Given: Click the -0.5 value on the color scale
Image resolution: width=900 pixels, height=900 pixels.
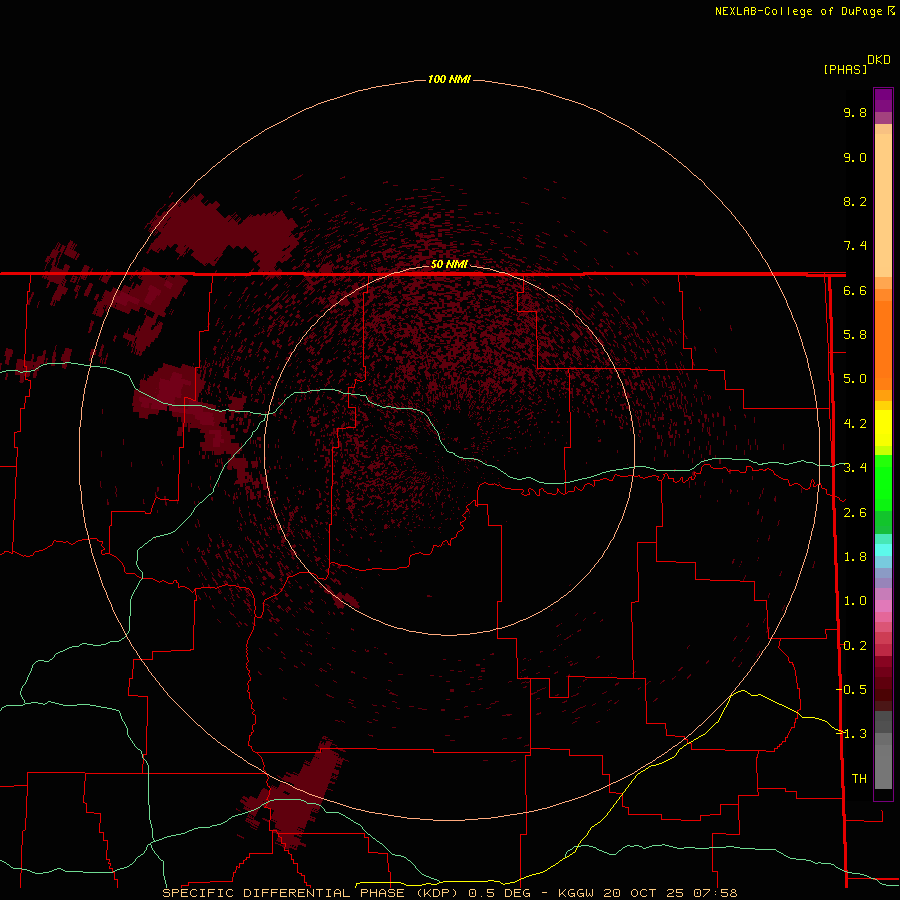Looking at the screenshot, I should tap(852, 689).
